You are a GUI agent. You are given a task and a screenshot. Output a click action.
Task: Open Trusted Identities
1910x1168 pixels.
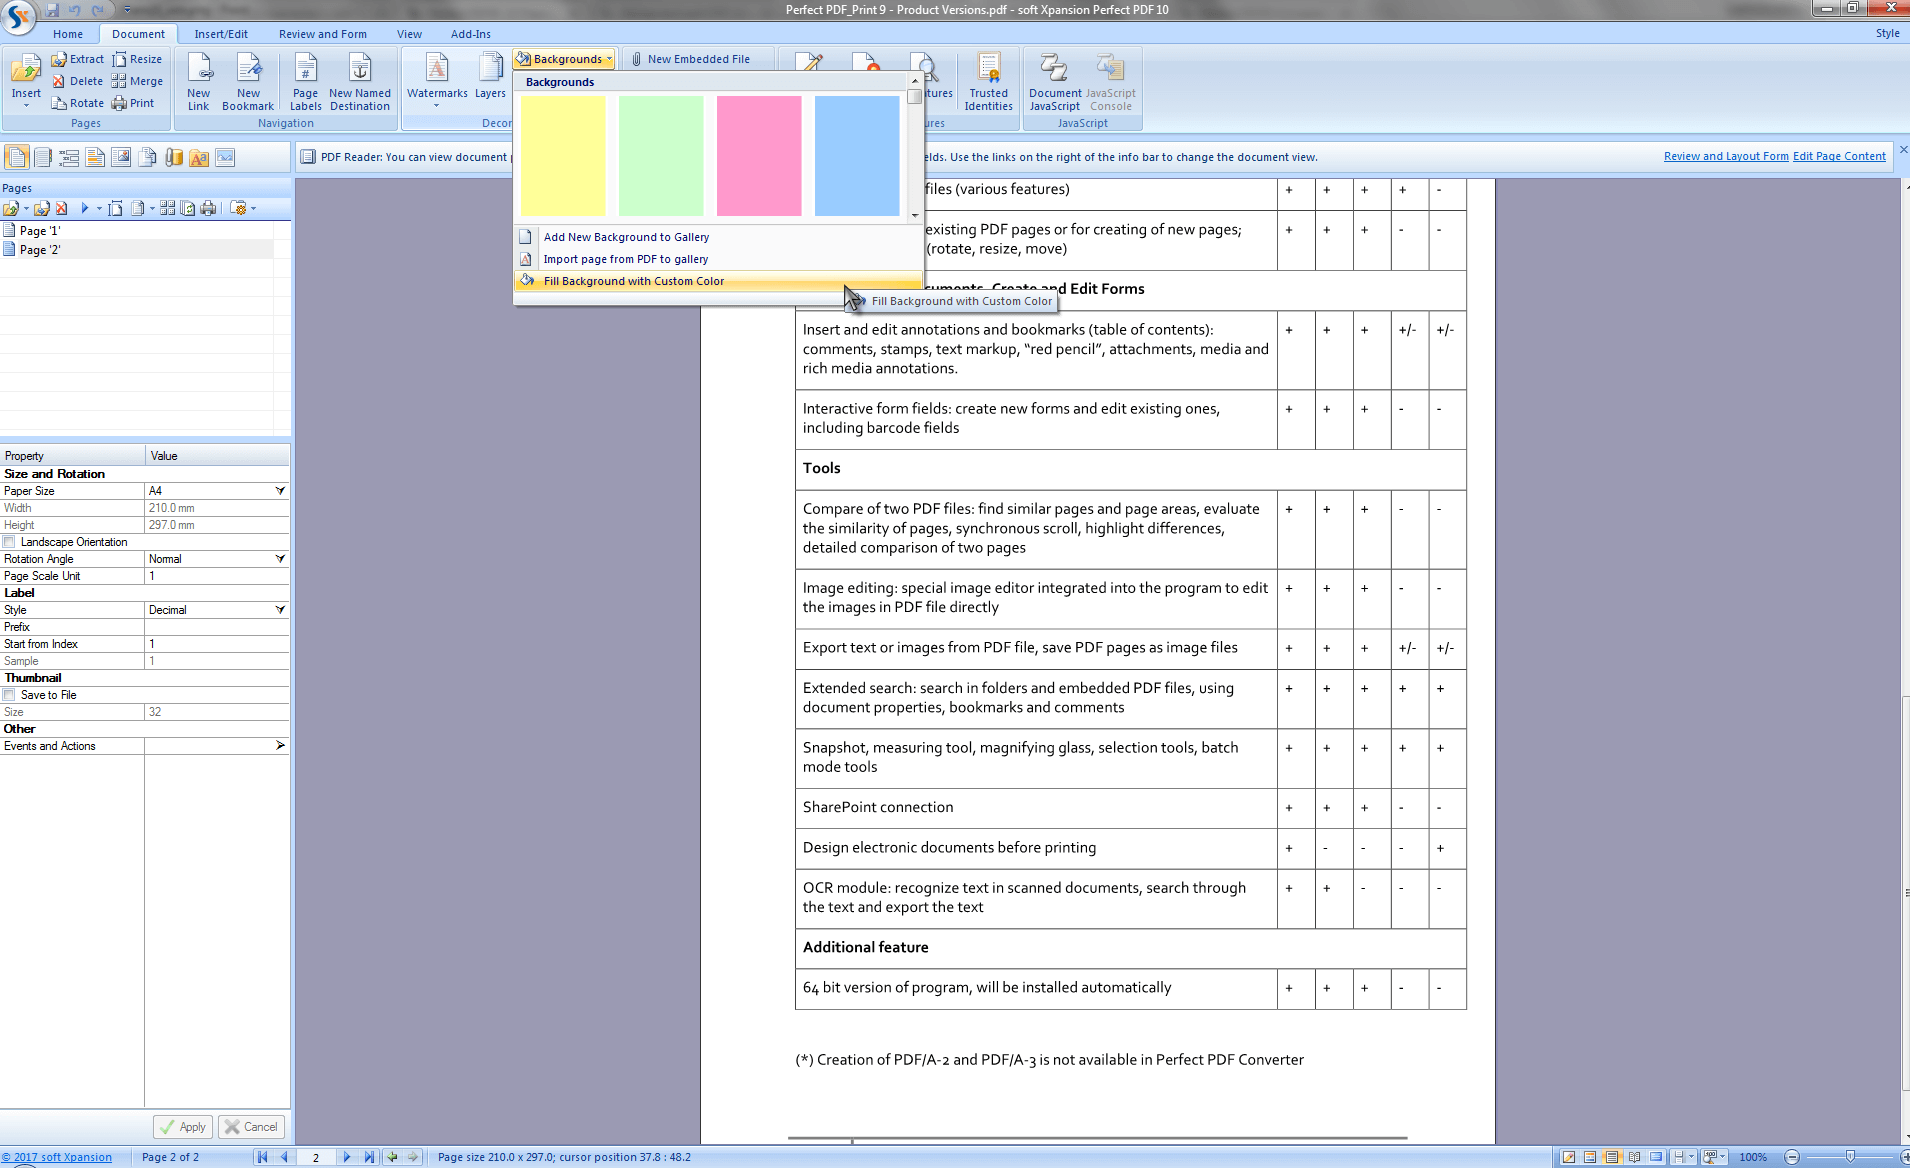pos(989,82)
